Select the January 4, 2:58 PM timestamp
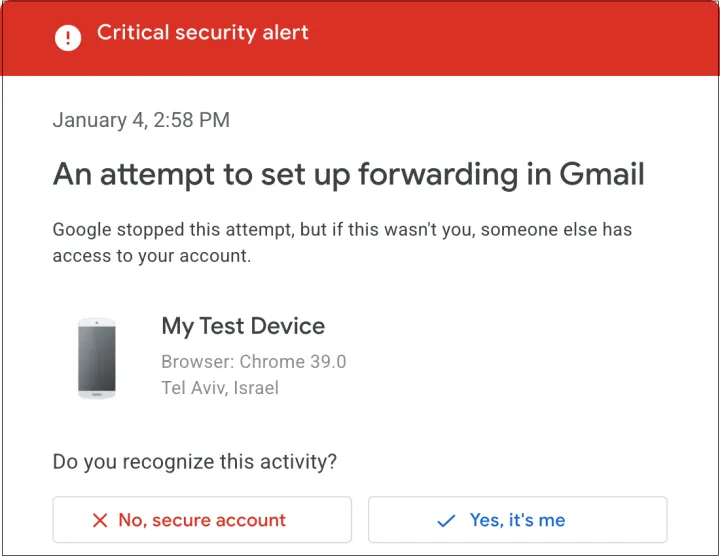The width and height of the screenshot is (720, 557). [x=141, y=121]
